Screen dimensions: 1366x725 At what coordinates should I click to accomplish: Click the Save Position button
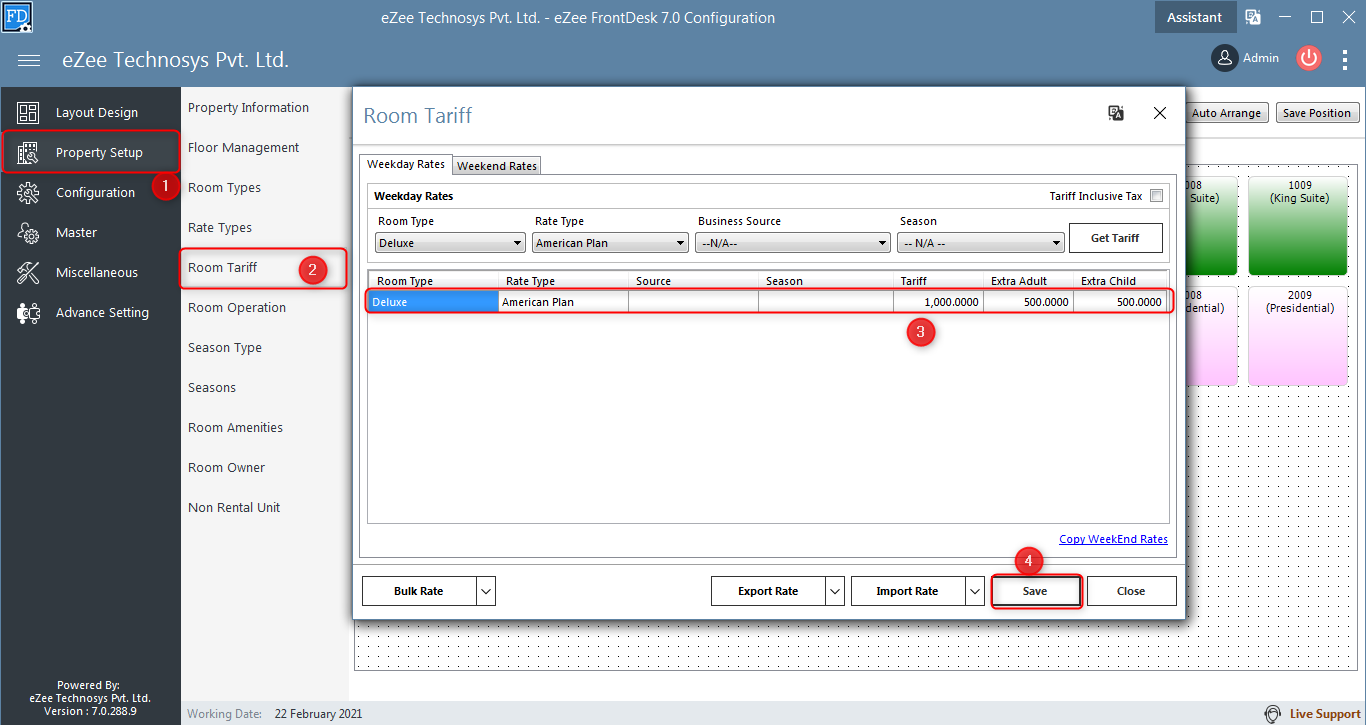tap(1317, 113)
